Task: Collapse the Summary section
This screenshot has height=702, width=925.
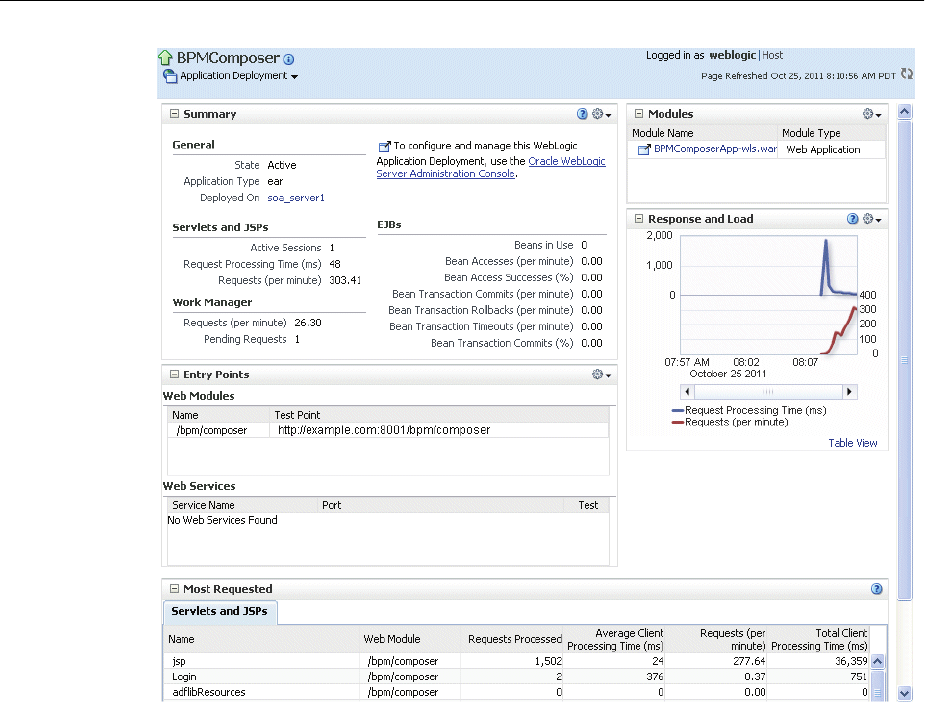Action: [x=174, y=115]
